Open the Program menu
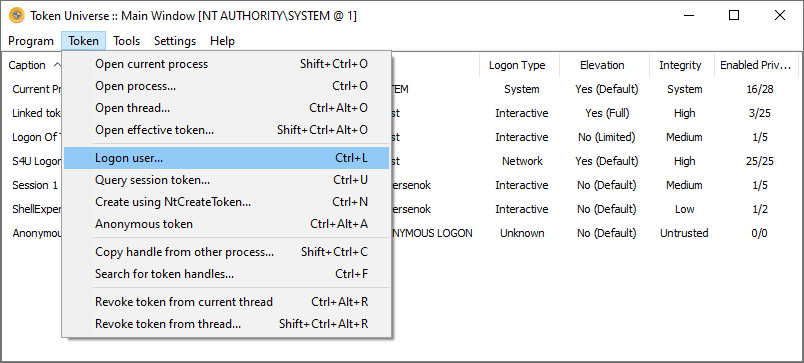Screen dimensions: 804x363 (x=31, y=41)
